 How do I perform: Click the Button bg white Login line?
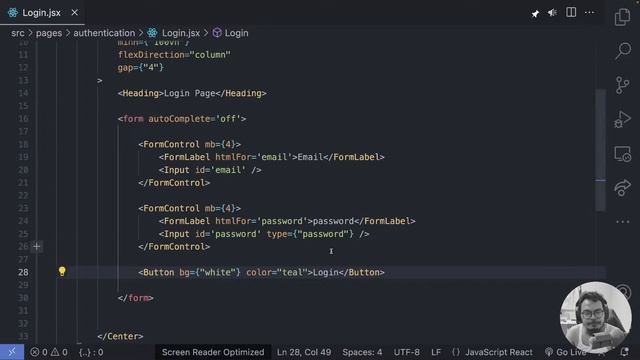(261, 272)
